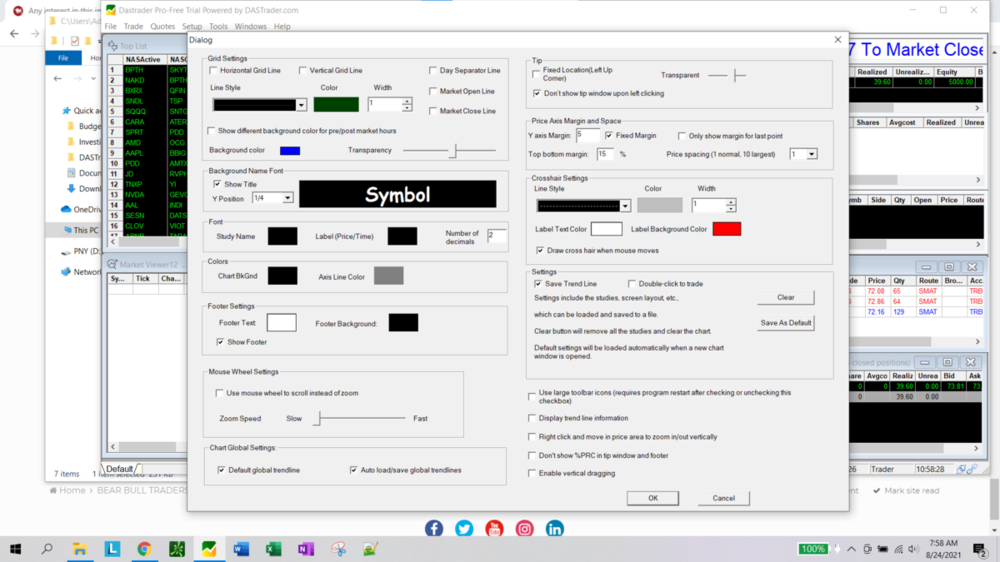The image size is (1000, 562).
Task: Click the Number of decimals field
Action: point(496,235)
